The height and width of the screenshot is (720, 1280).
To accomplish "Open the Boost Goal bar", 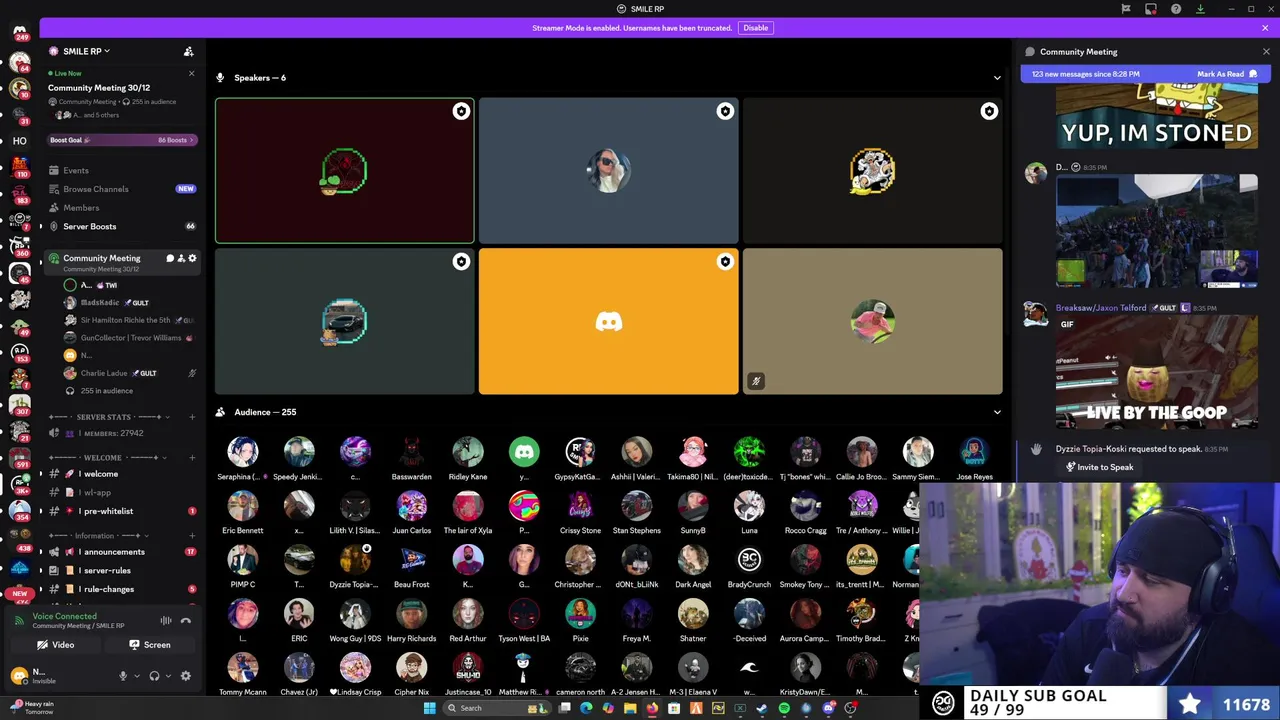I will (122, 140).
